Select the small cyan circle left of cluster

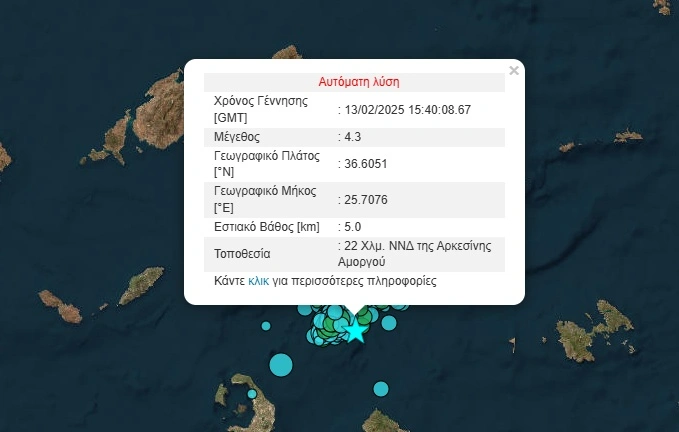tap(266, 325)
